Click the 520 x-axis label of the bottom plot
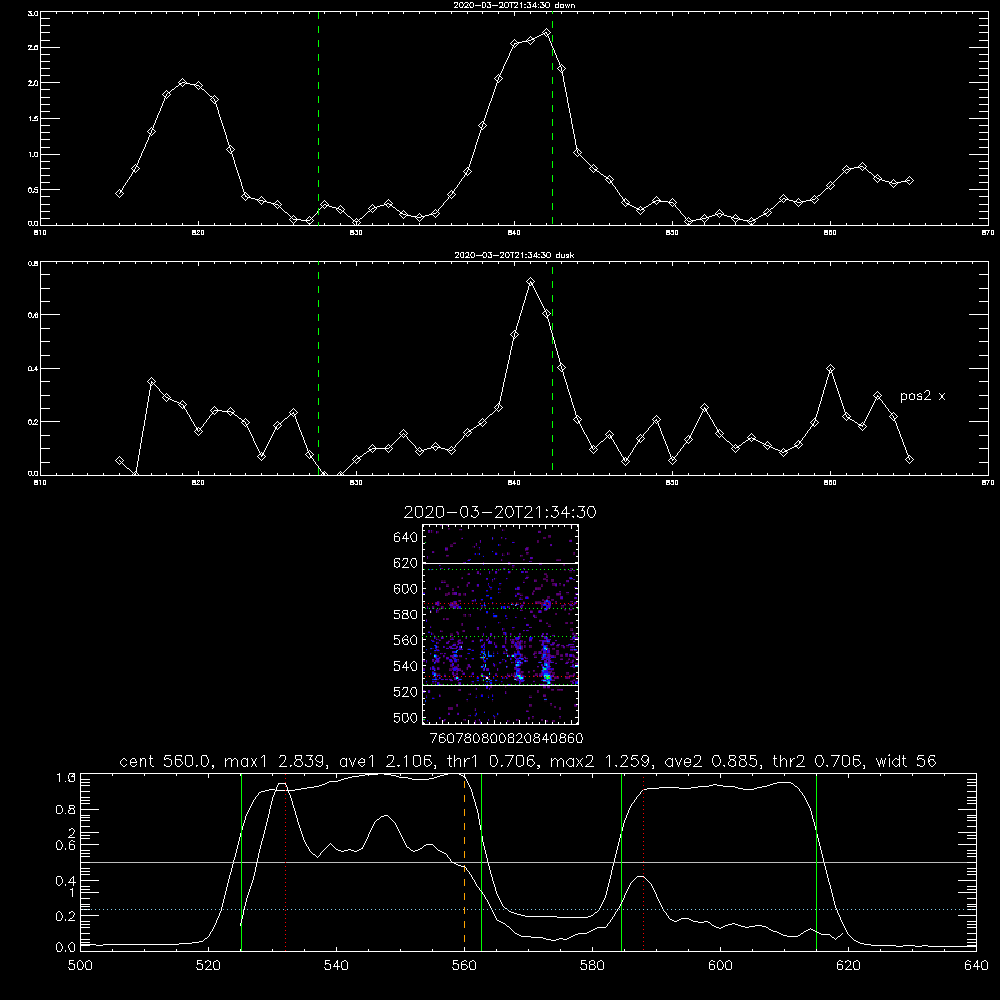The image size is (1000, 1000). (209, 966)
